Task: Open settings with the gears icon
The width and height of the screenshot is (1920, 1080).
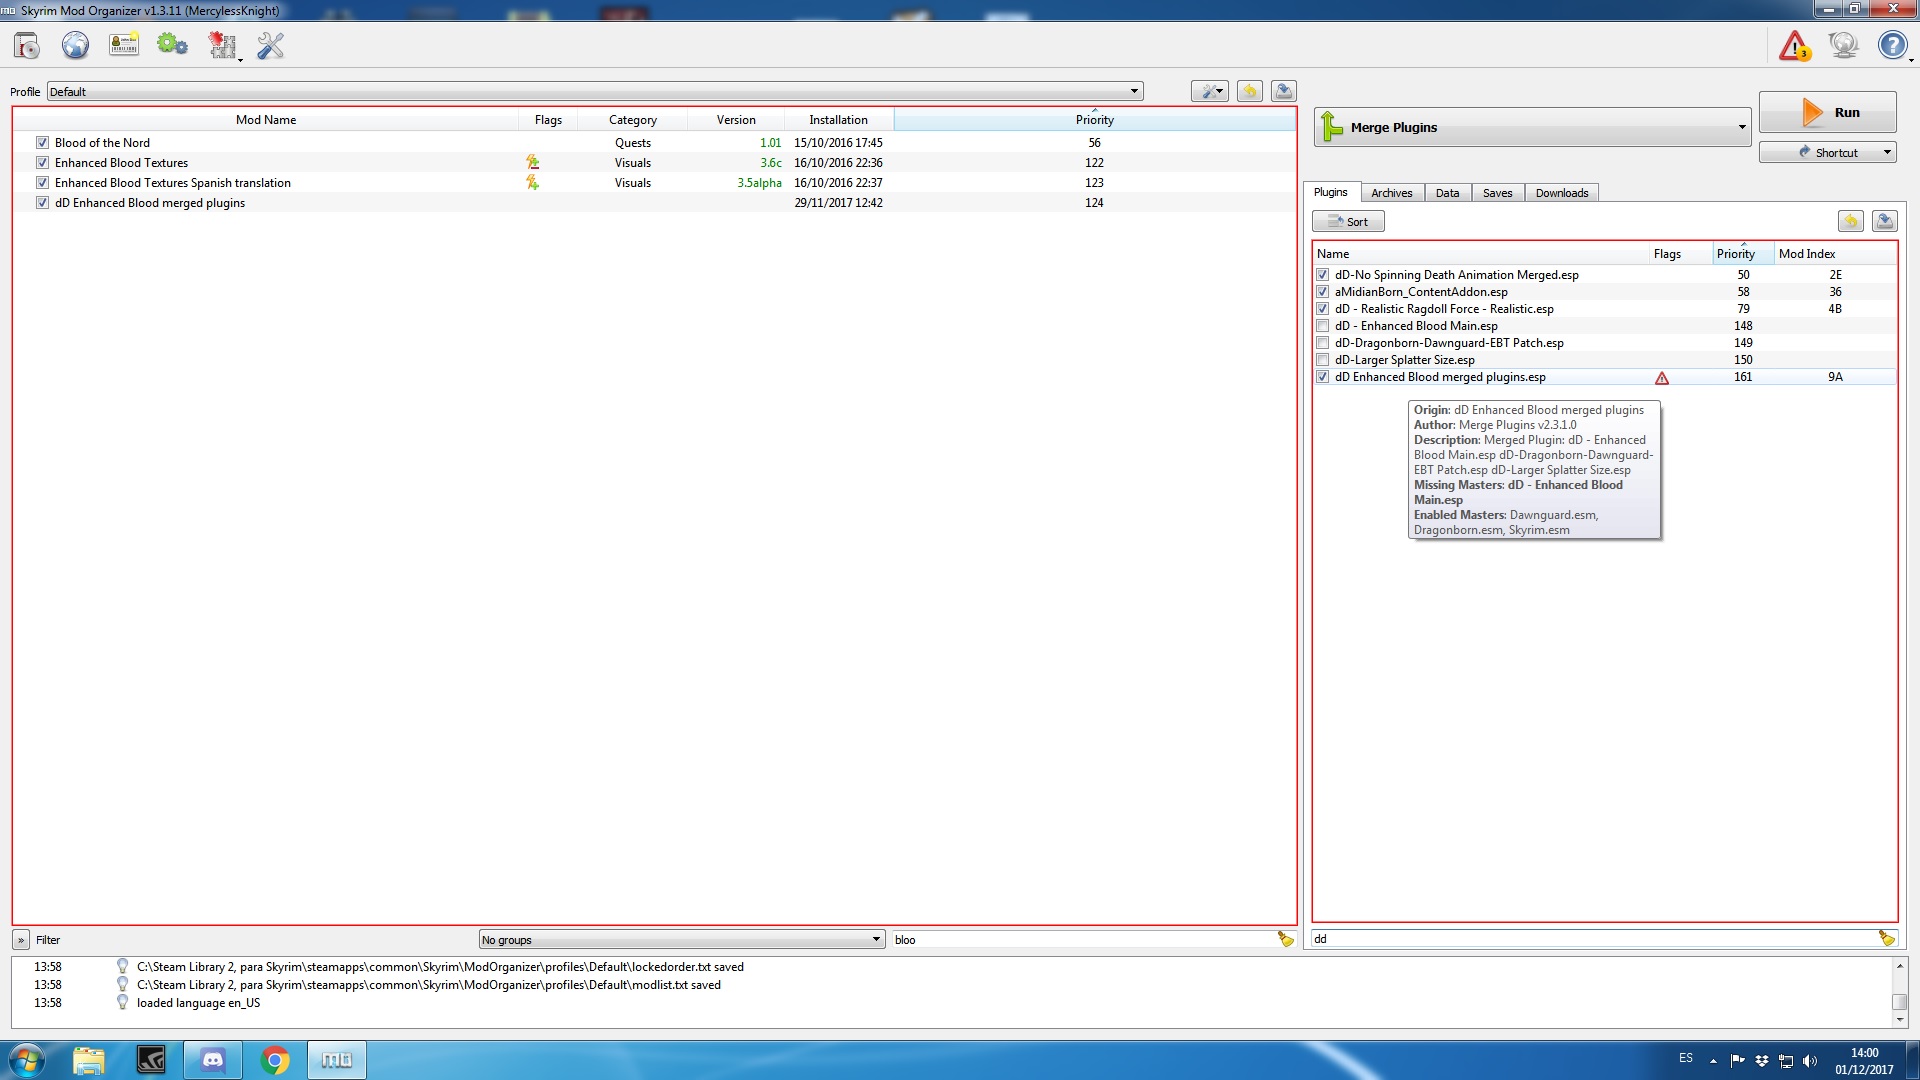Action: pyautogui.click(x=172, y=45)
